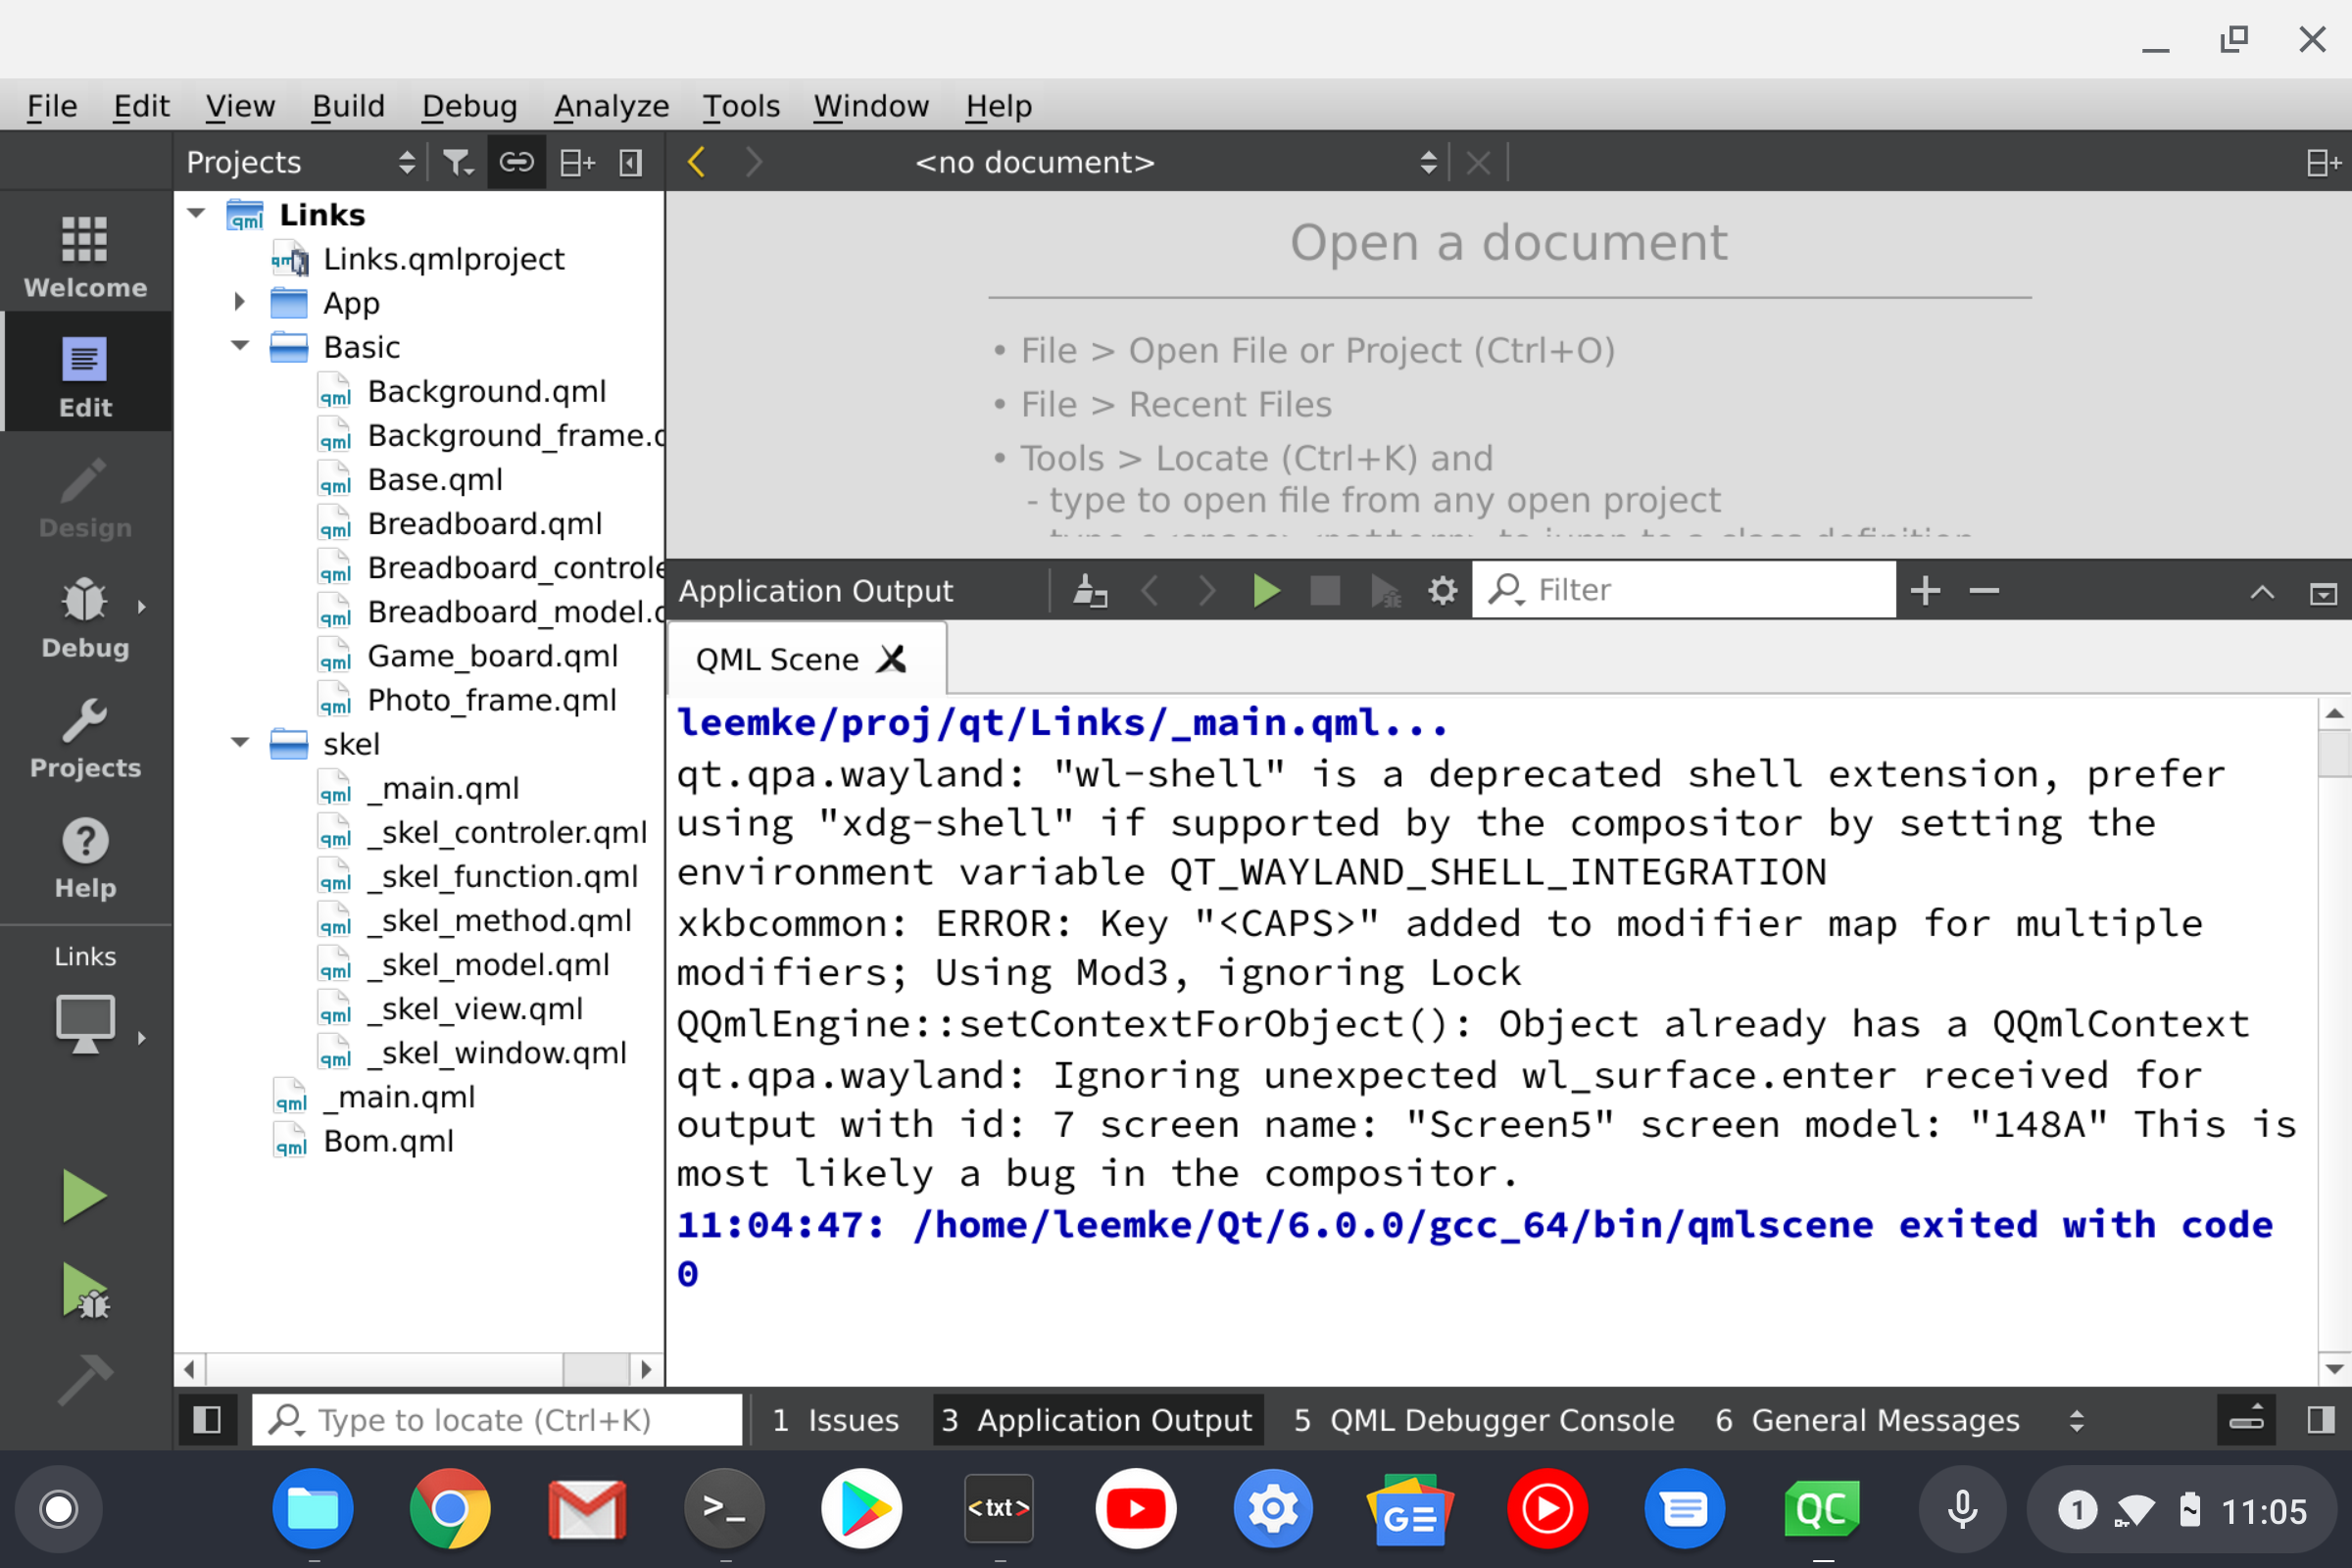Viewport: 2352px width, 1568px height.
Task: Switch to Welcome mode
Action: 85,257
